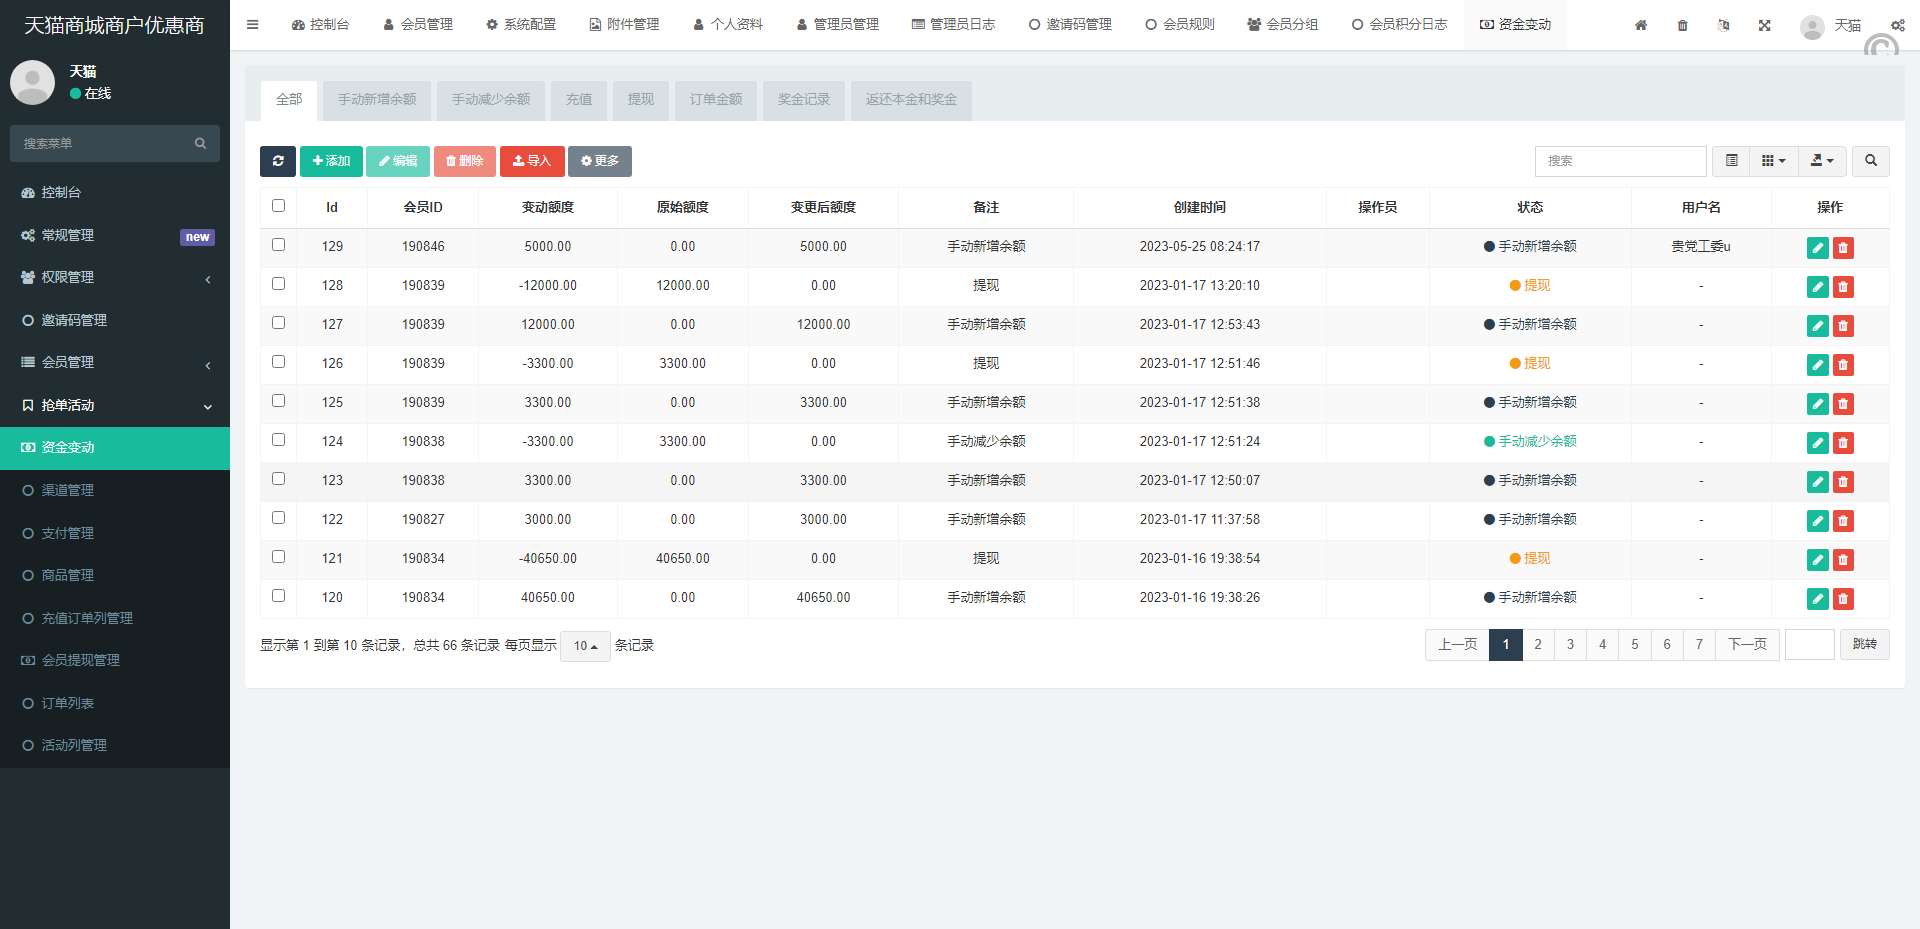Viewport: 1920px width, 929px height.
Task: Open the columns grid dropdown
Action: 1773,161
